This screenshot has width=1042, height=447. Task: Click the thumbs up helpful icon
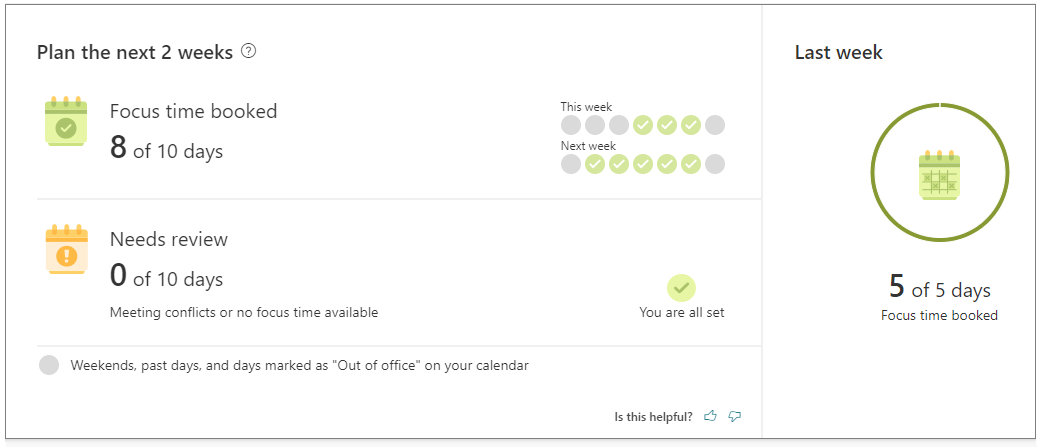[710, 416]
